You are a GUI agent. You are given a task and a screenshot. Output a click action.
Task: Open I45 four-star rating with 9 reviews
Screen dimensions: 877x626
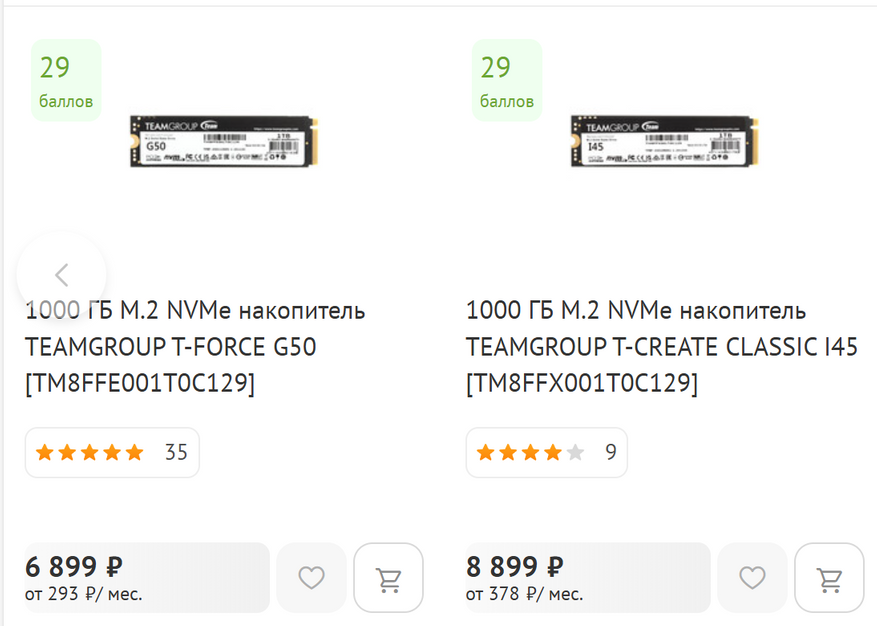(546, 453)
